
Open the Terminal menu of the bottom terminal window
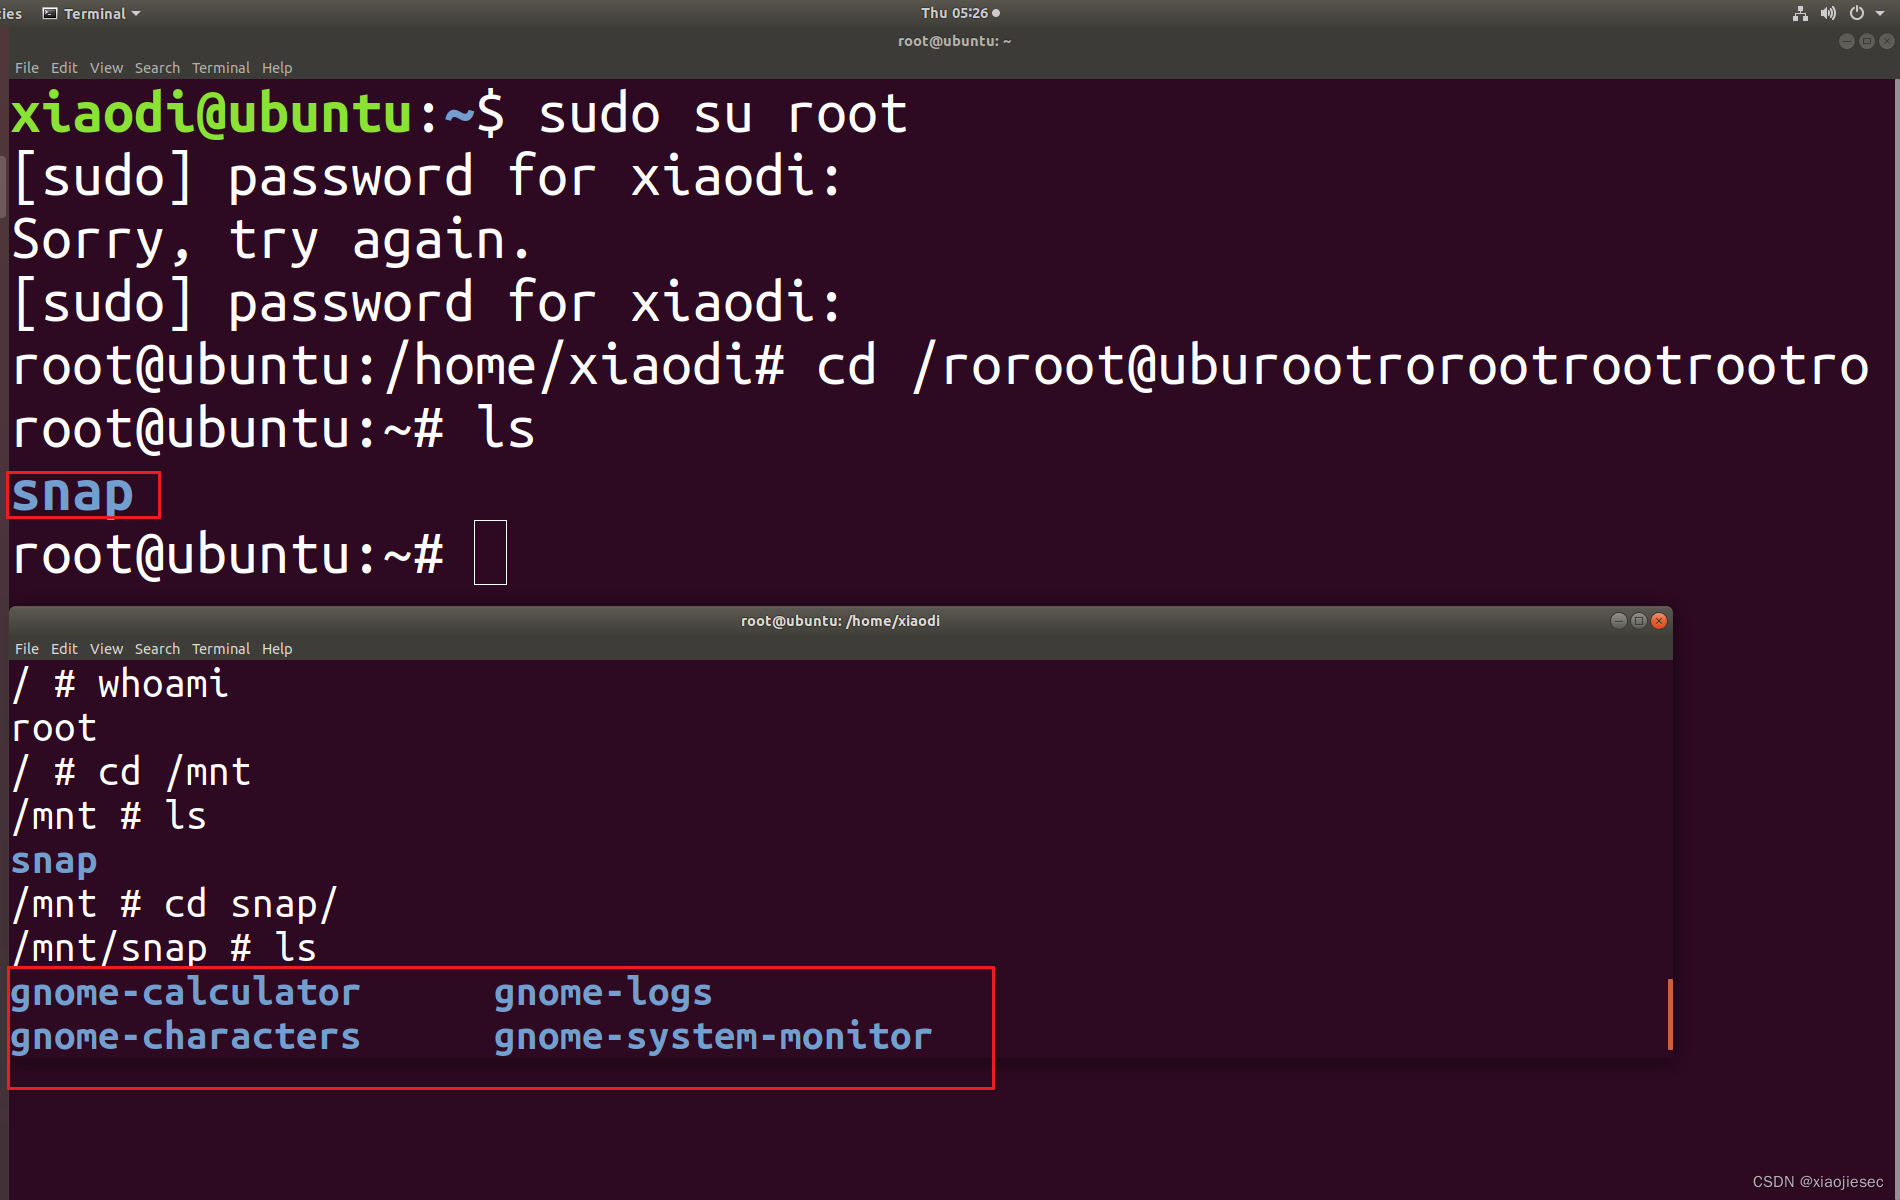[x=220, y=648]
